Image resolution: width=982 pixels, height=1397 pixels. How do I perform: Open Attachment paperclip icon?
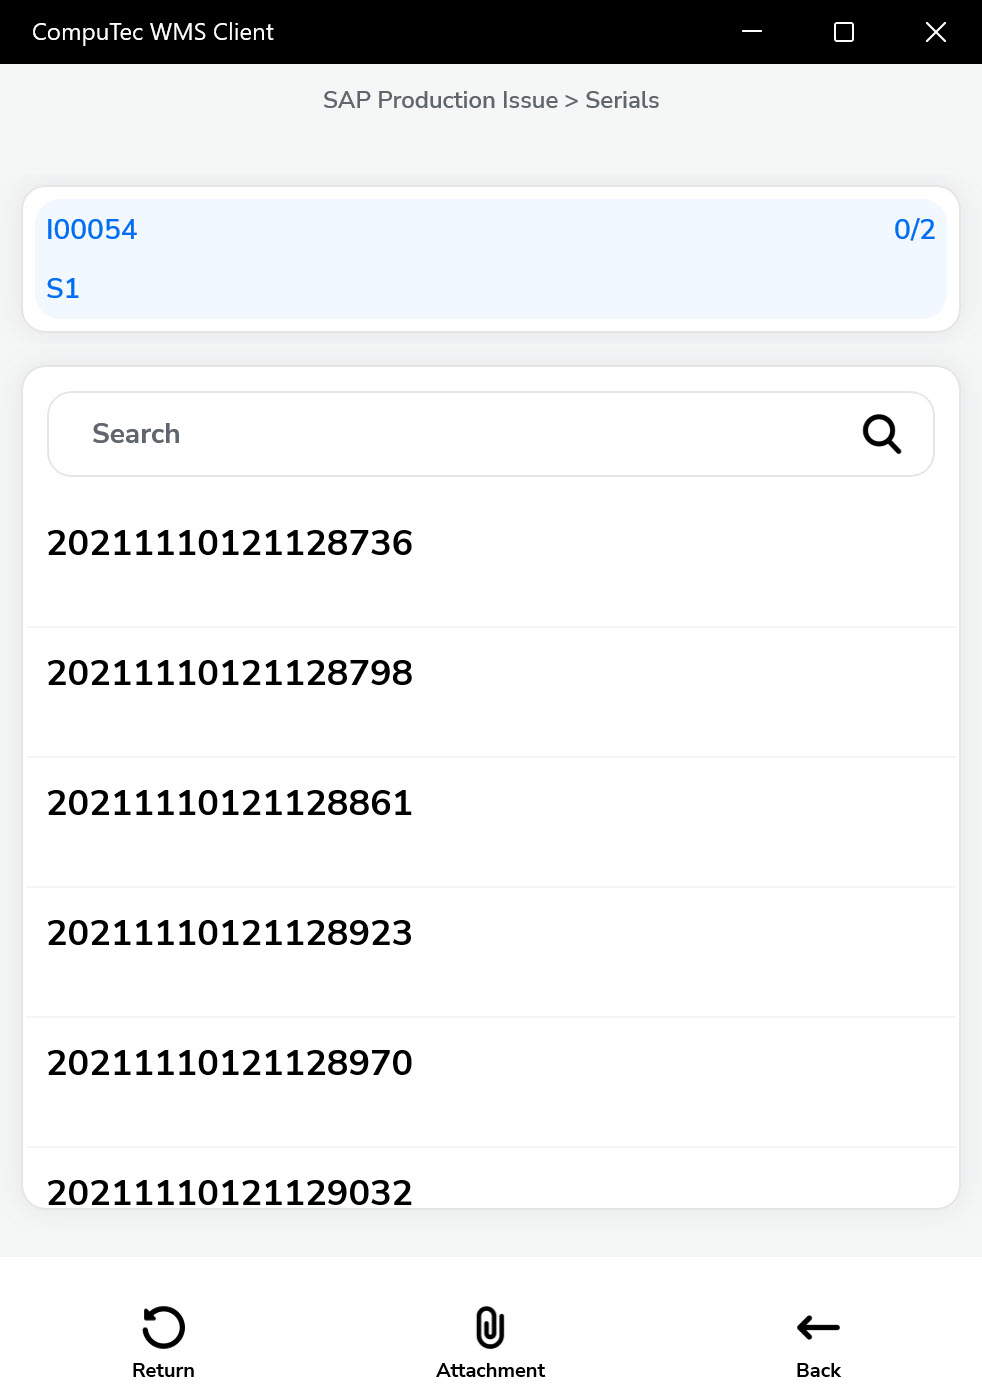490,1328
